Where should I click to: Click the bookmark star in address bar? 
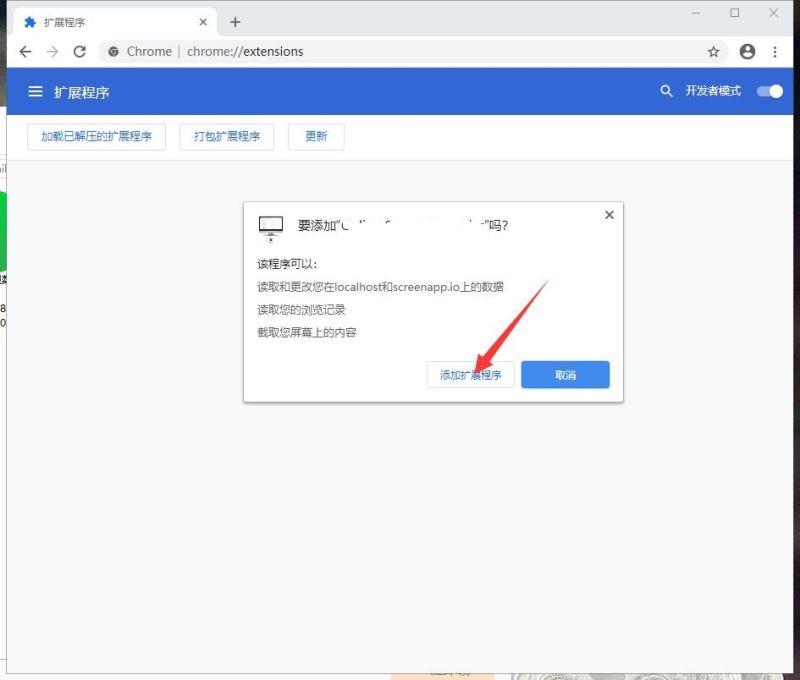(x=714, y=51)
